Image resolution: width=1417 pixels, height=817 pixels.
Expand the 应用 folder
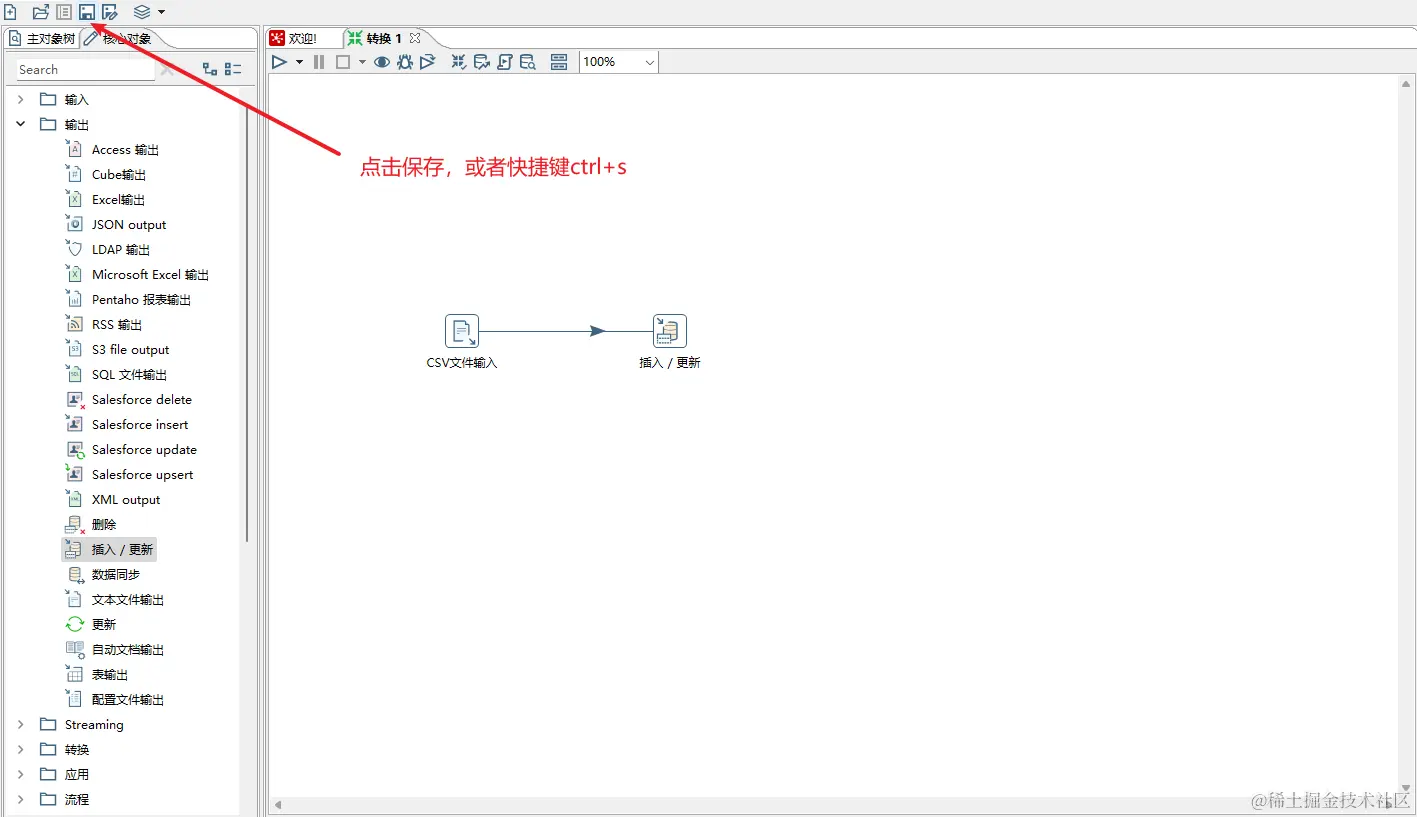click(x=21, y=775)
